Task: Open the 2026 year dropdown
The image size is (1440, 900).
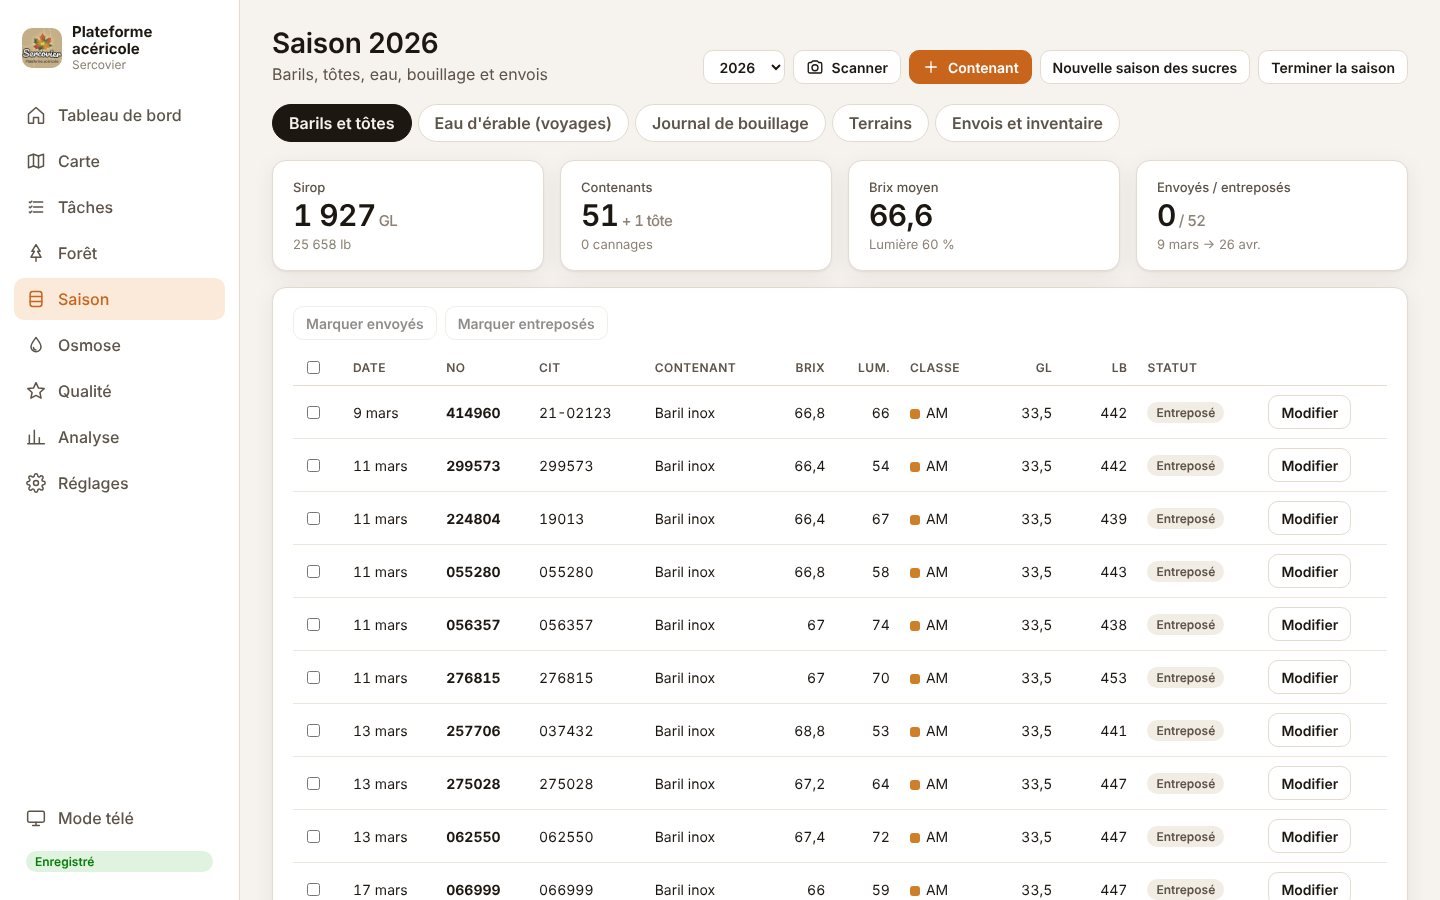Action: [744, 67]
